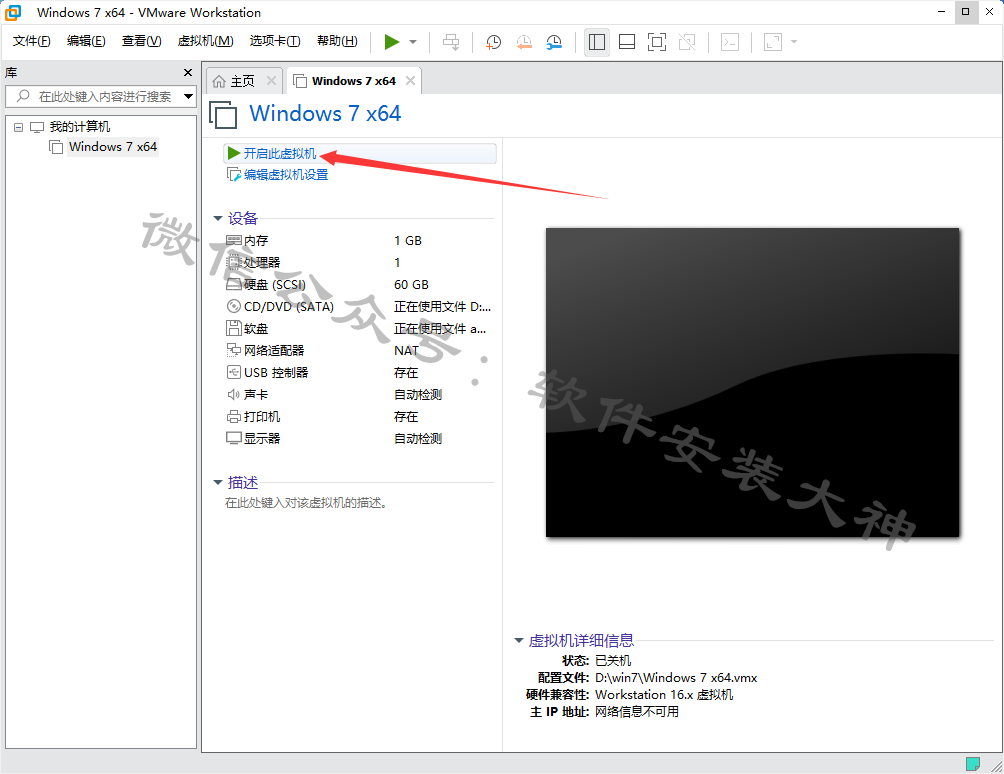Select the 硬盘 (SCSI) device row
Image resolution: width=1004 pixels, height=774 pixels.
coord(359,285)
